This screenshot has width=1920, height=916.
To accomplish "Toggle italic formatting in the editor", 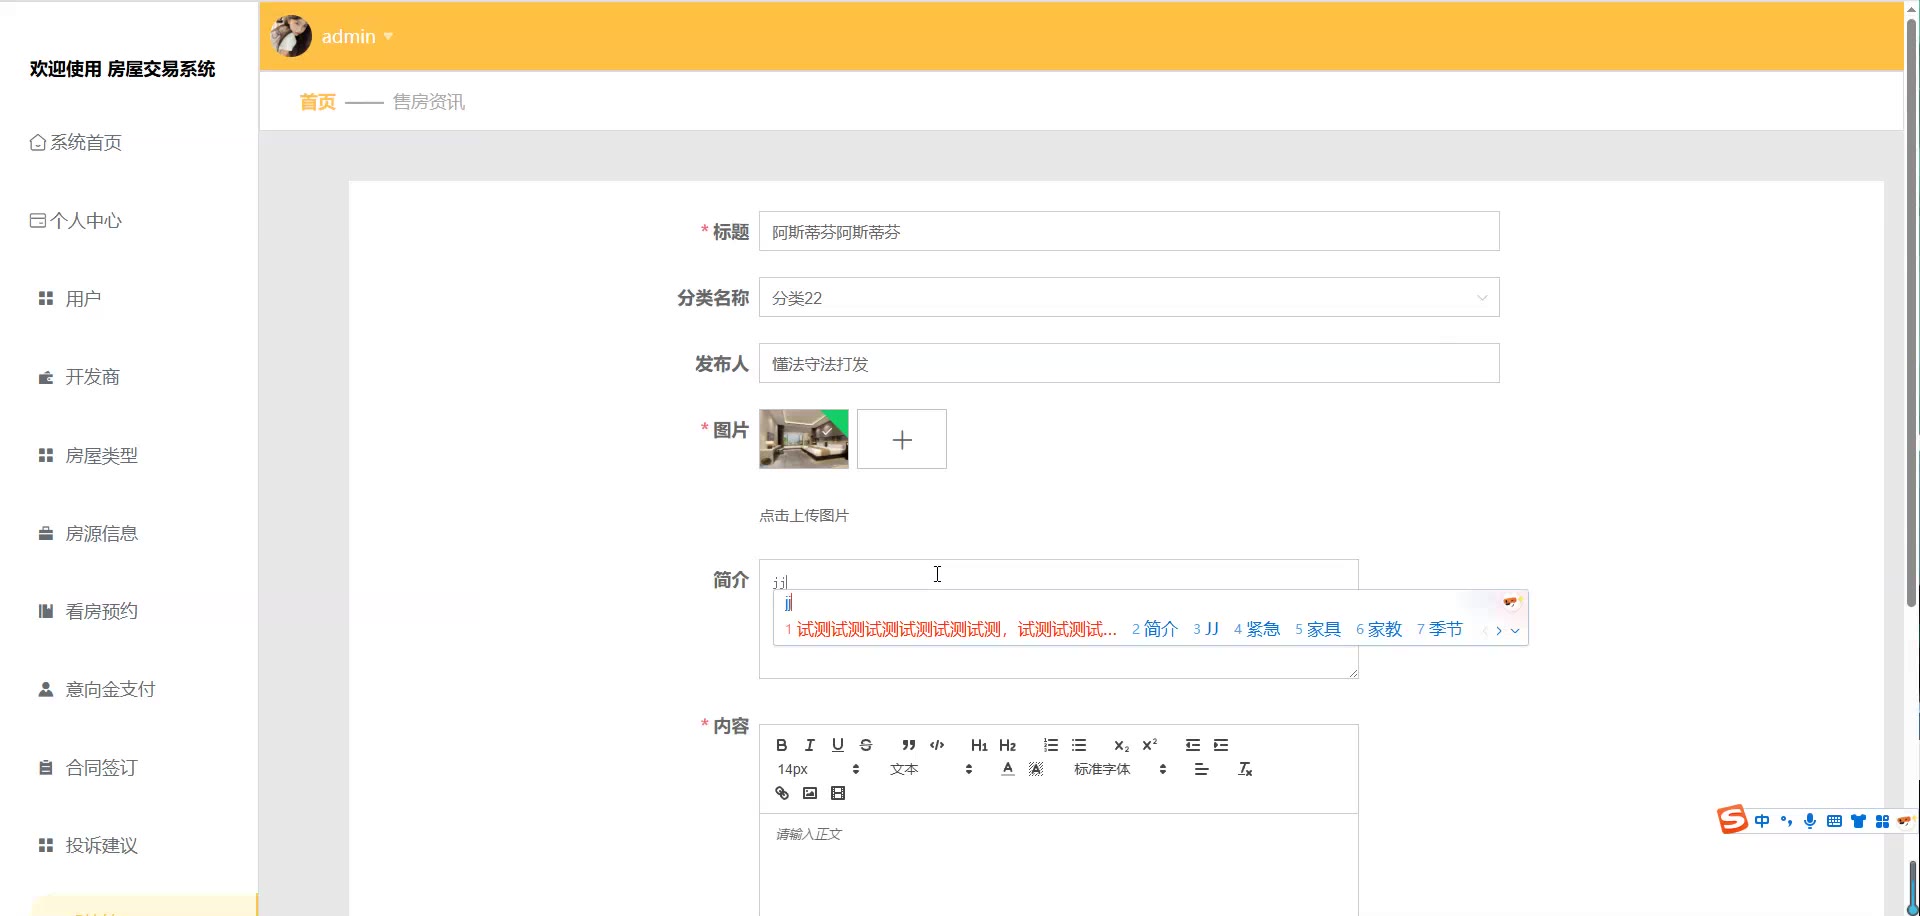I will (810, 745).
